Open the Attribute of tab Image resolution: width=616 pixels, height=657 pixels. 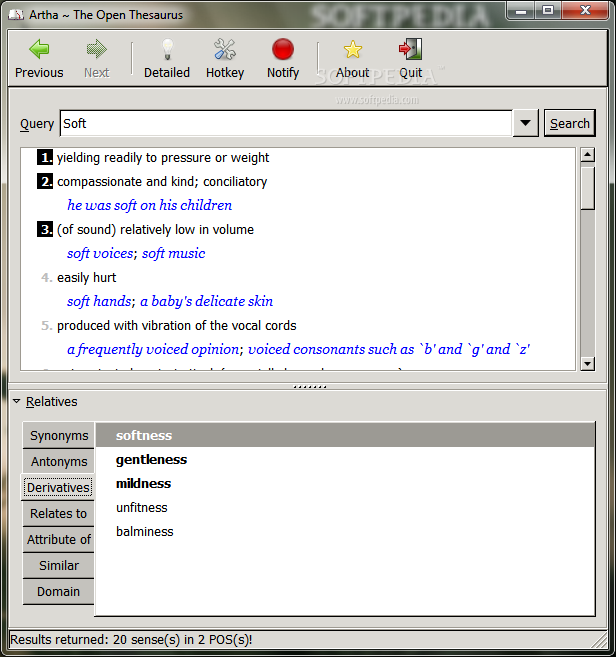coord(59,539)
